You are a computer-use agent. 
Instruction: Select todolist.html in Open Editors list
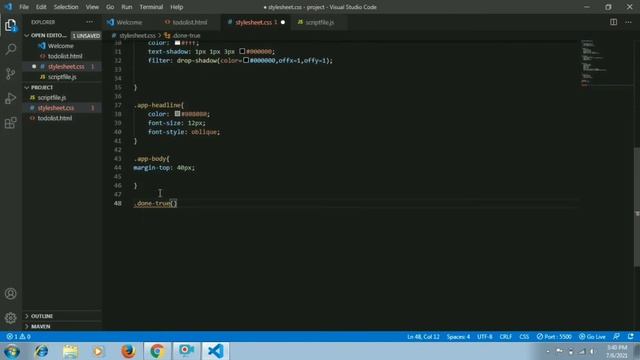[65, 56]
